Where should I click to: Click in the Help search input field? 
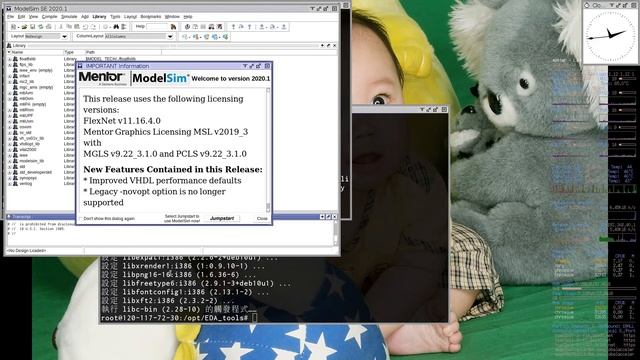pos(157,27)
